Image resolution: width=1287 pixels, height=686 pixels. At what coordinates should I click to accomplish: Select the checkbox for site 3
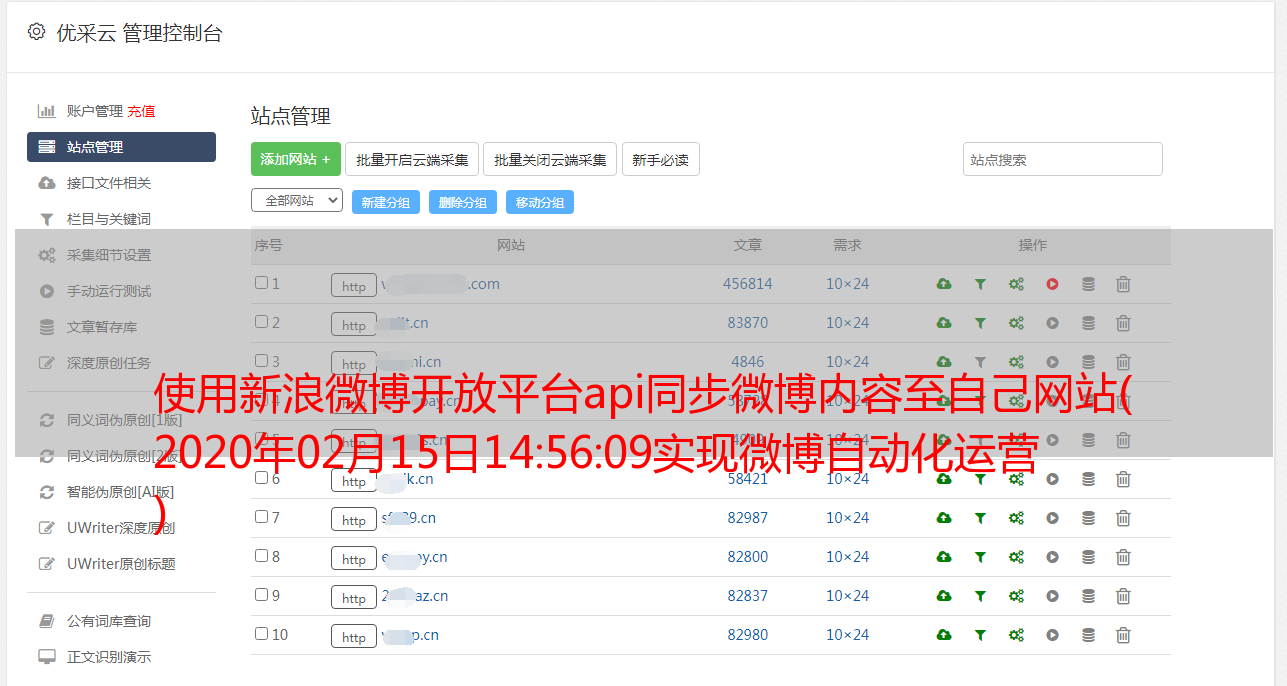(x=261, y=361)
